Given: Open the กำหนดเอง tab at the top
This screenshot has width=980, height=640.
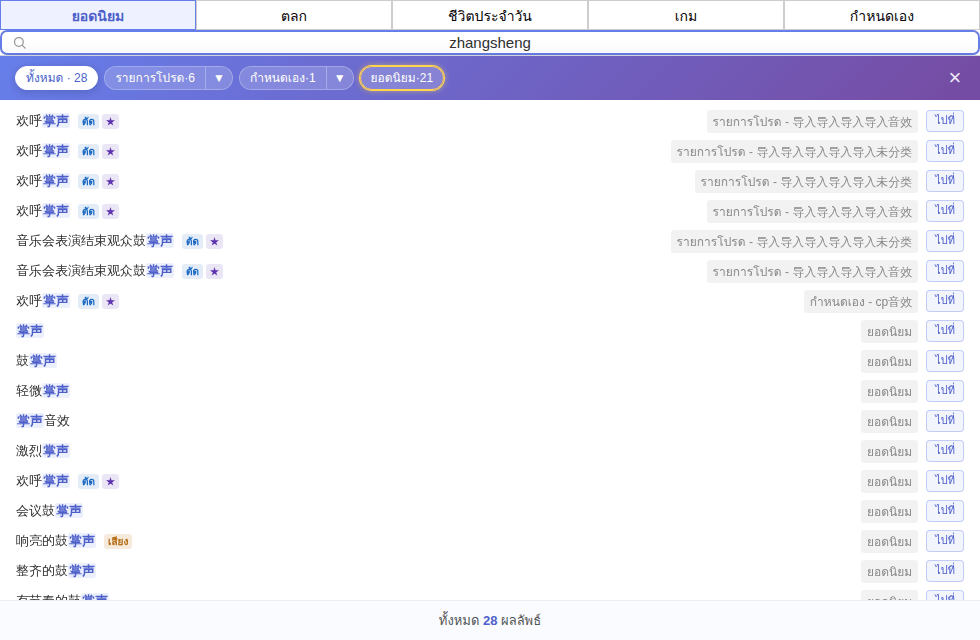Looking at the screenshot, I should point(881,16).
